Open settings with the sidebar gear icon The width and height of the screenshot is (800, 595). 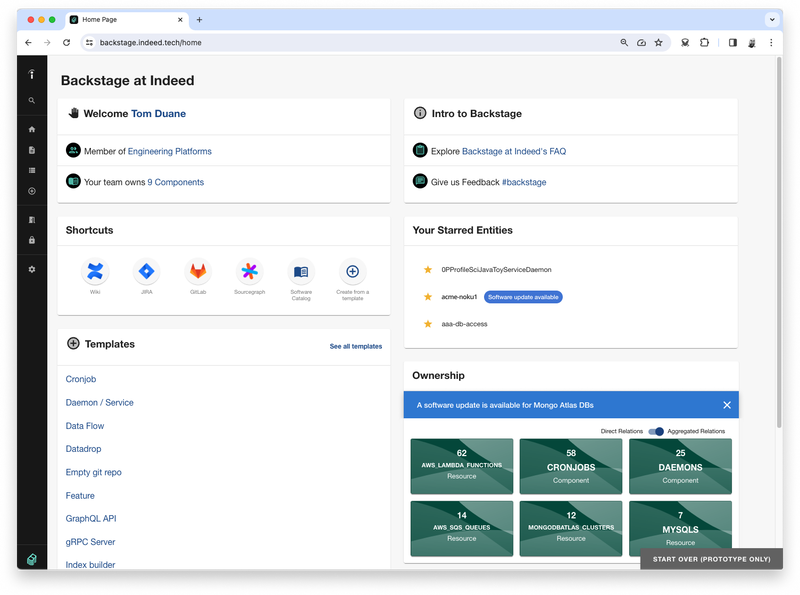[32, 269]
